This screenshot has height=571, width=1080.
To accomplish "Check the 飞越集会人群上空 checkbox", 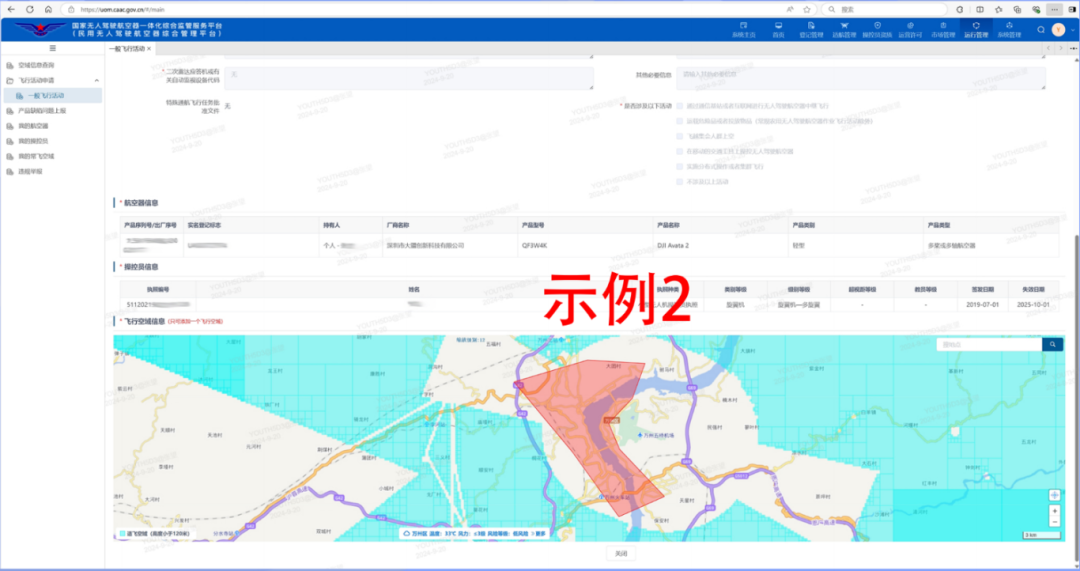I will [680, 135].
